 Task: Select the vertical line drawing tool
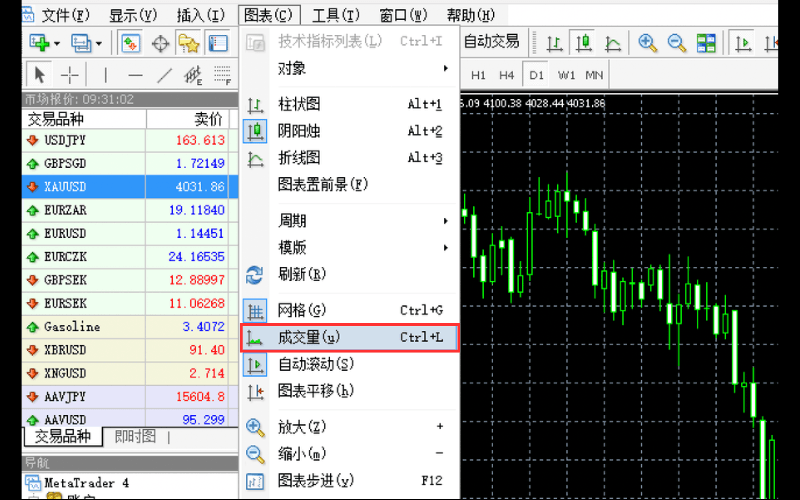[x=105, y=76]
